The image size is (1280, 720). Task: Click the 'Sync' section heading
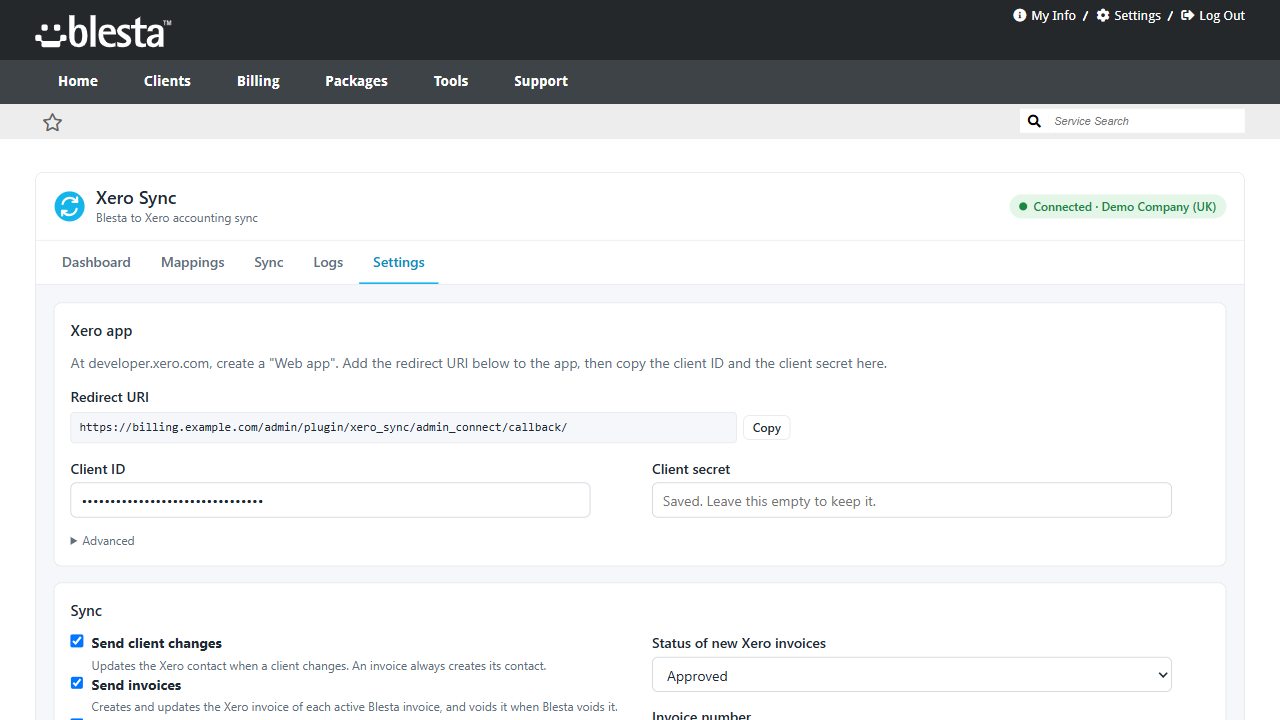point(87,611)
